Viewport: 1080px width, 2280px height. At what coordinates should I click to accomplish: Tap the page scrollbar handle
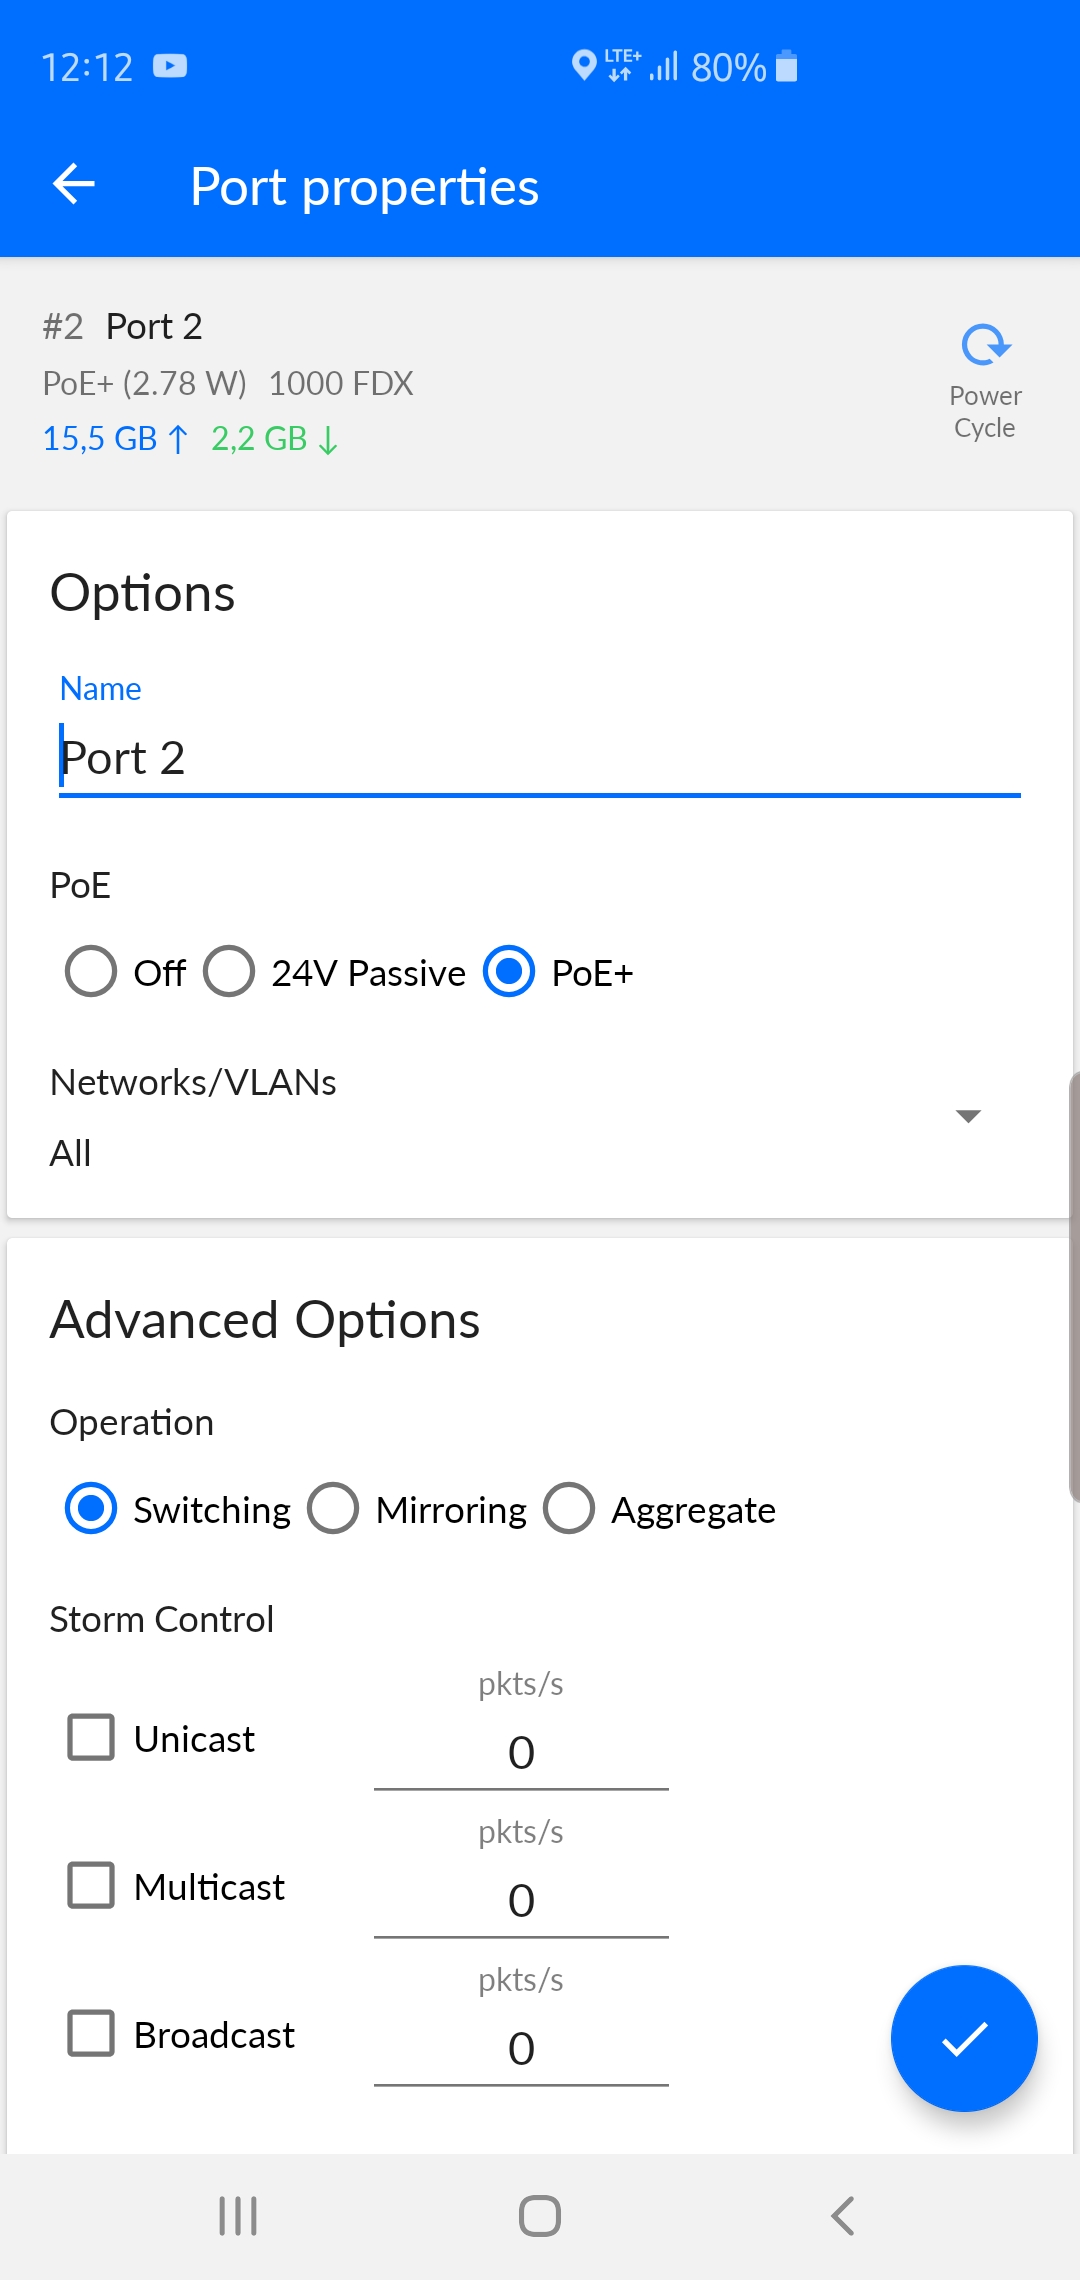[x=1073, y=1285]
